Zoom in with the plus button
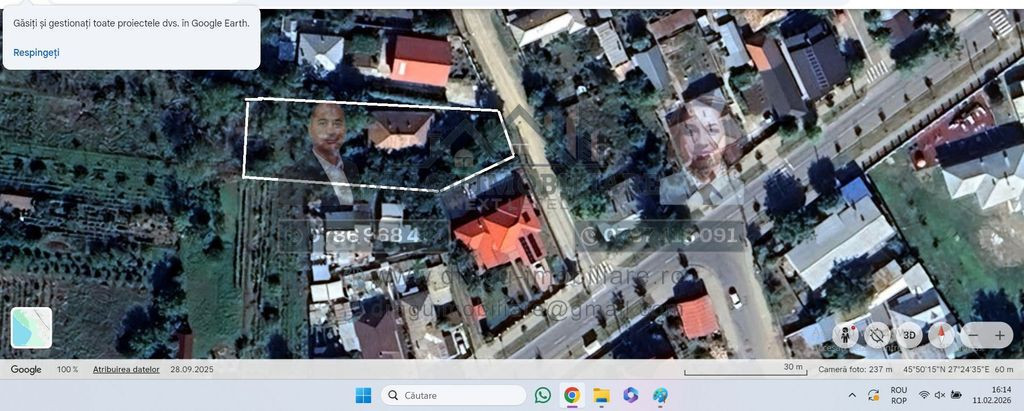The height and width of the screenshot is (411, 1024). pos(999,336)
